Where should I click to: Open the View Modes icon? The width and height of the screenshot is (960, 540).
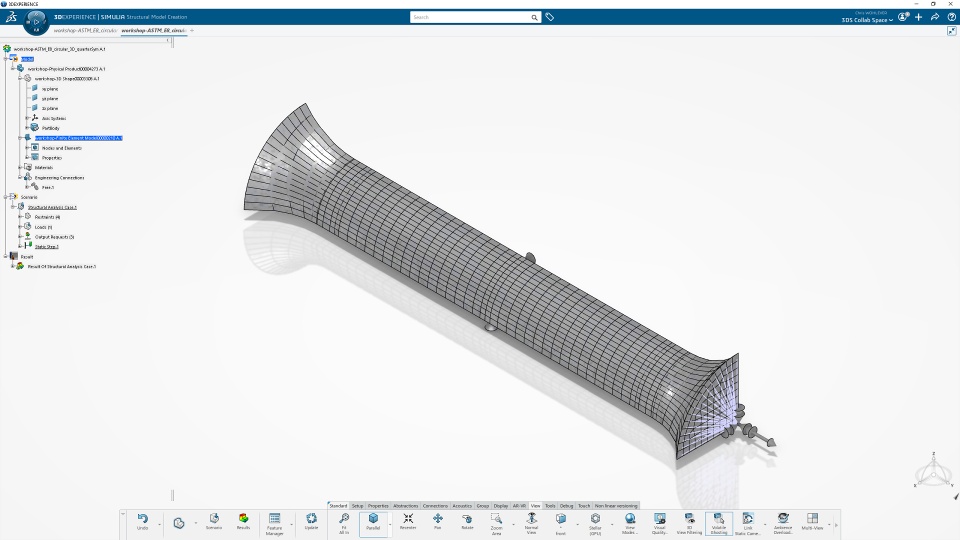pos(629,519)
